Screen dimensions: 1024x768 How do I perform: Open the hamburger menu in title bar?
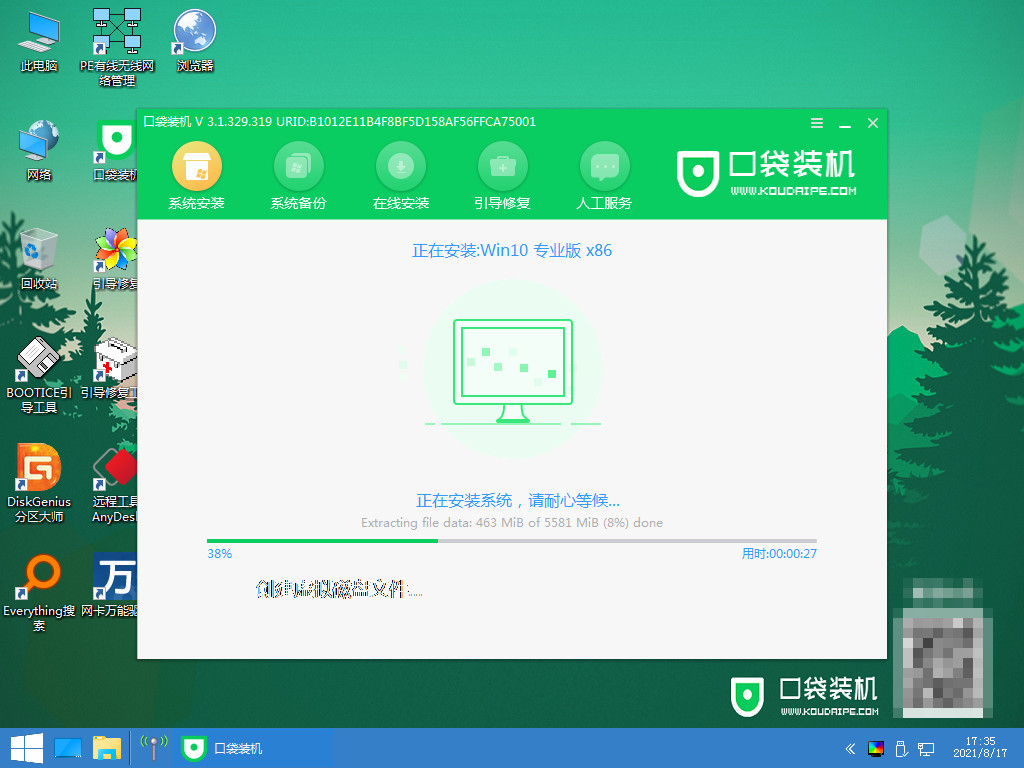click(x=816, y=123)
